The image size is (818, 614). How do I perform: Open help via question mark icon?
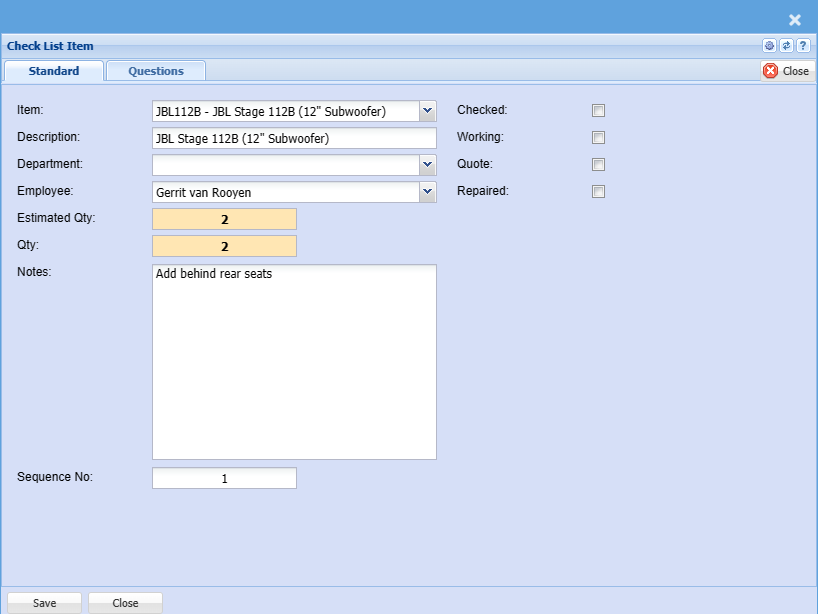803,46
